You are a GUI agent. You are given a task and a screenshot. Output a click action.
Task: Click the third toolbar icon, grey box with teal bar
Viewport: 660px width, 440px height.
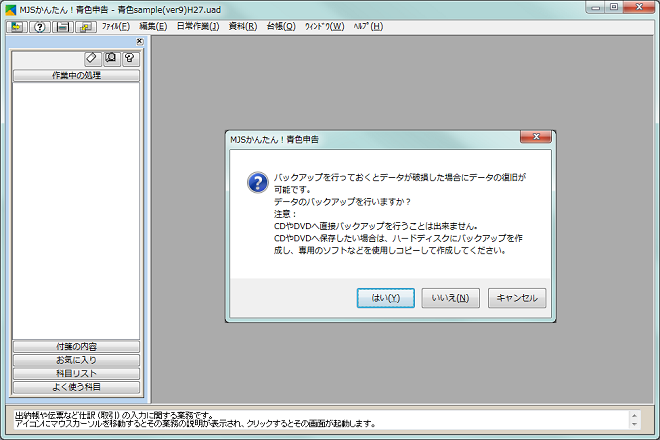point(63,27)
